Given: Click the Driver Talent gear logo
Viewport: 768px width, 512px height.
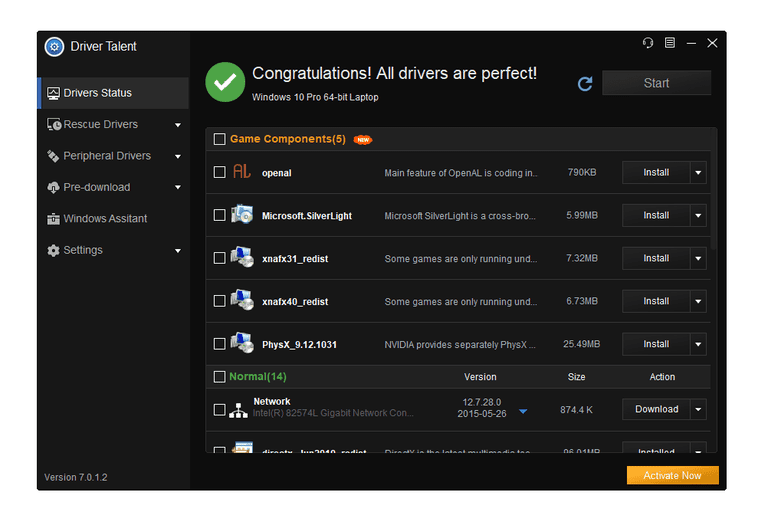Looking at the screenshot, I should 55,46.
